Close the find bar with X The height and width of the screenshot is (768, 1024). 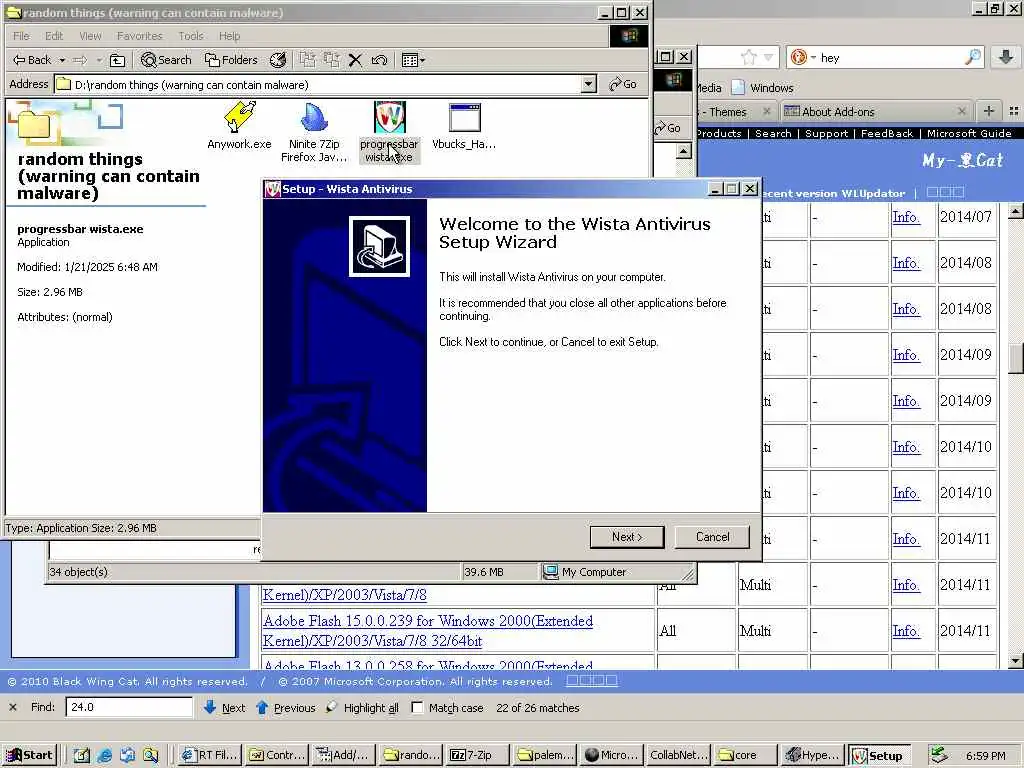12,707
